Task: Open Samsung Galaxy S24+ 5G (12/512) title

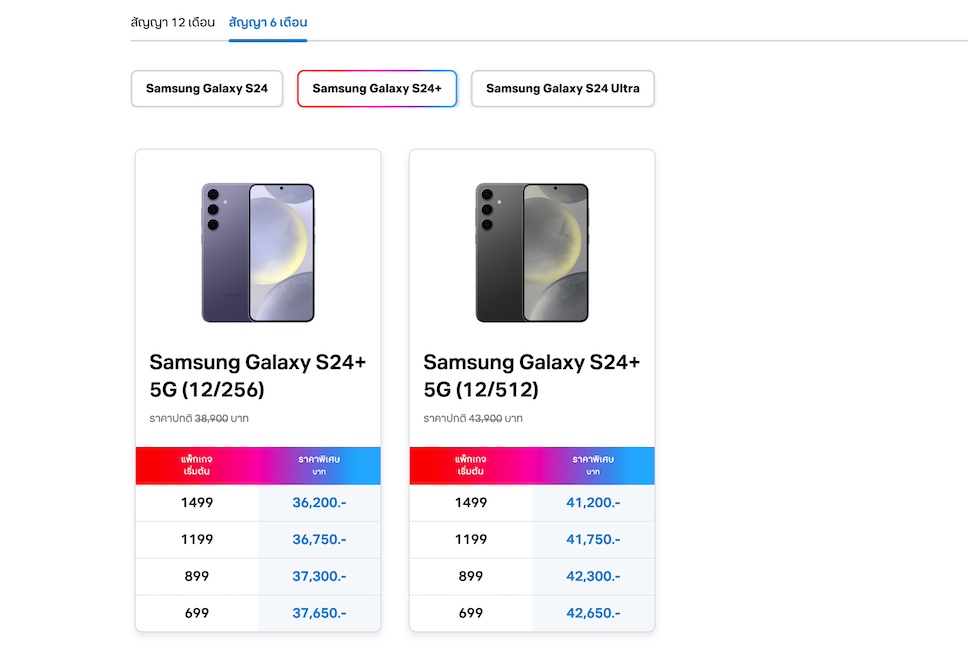Action: 532,375
